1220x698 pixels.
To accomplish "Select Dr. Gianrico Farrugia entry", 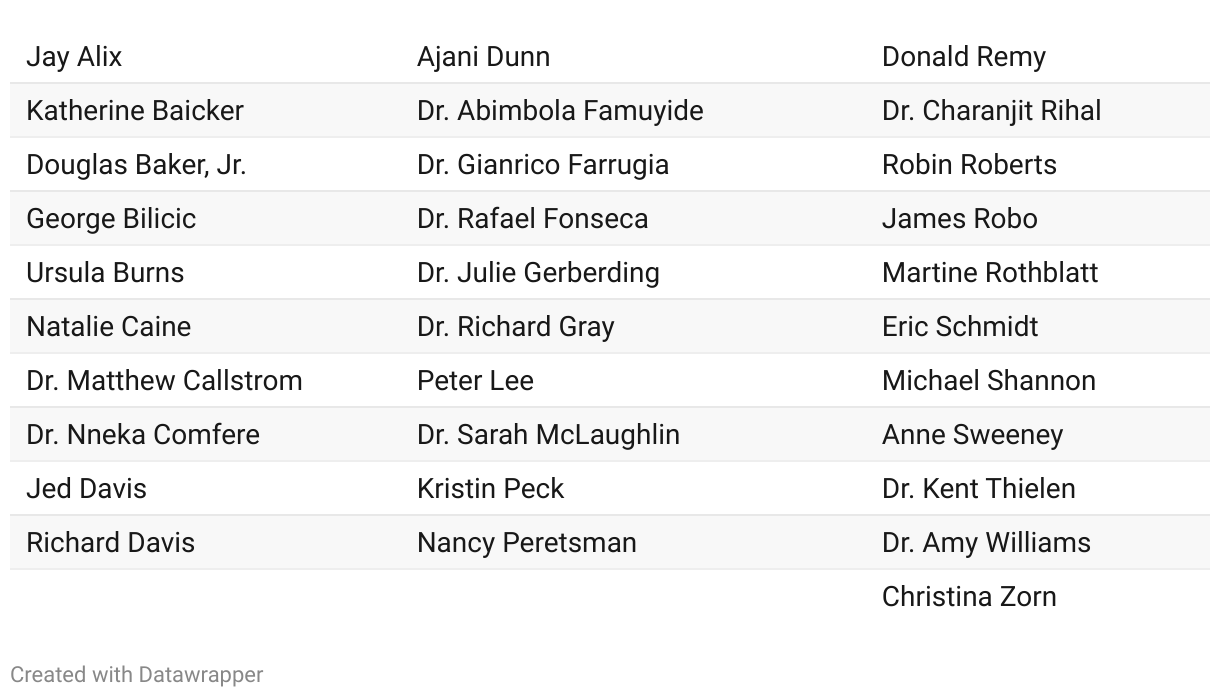I will tap(543, 165).
